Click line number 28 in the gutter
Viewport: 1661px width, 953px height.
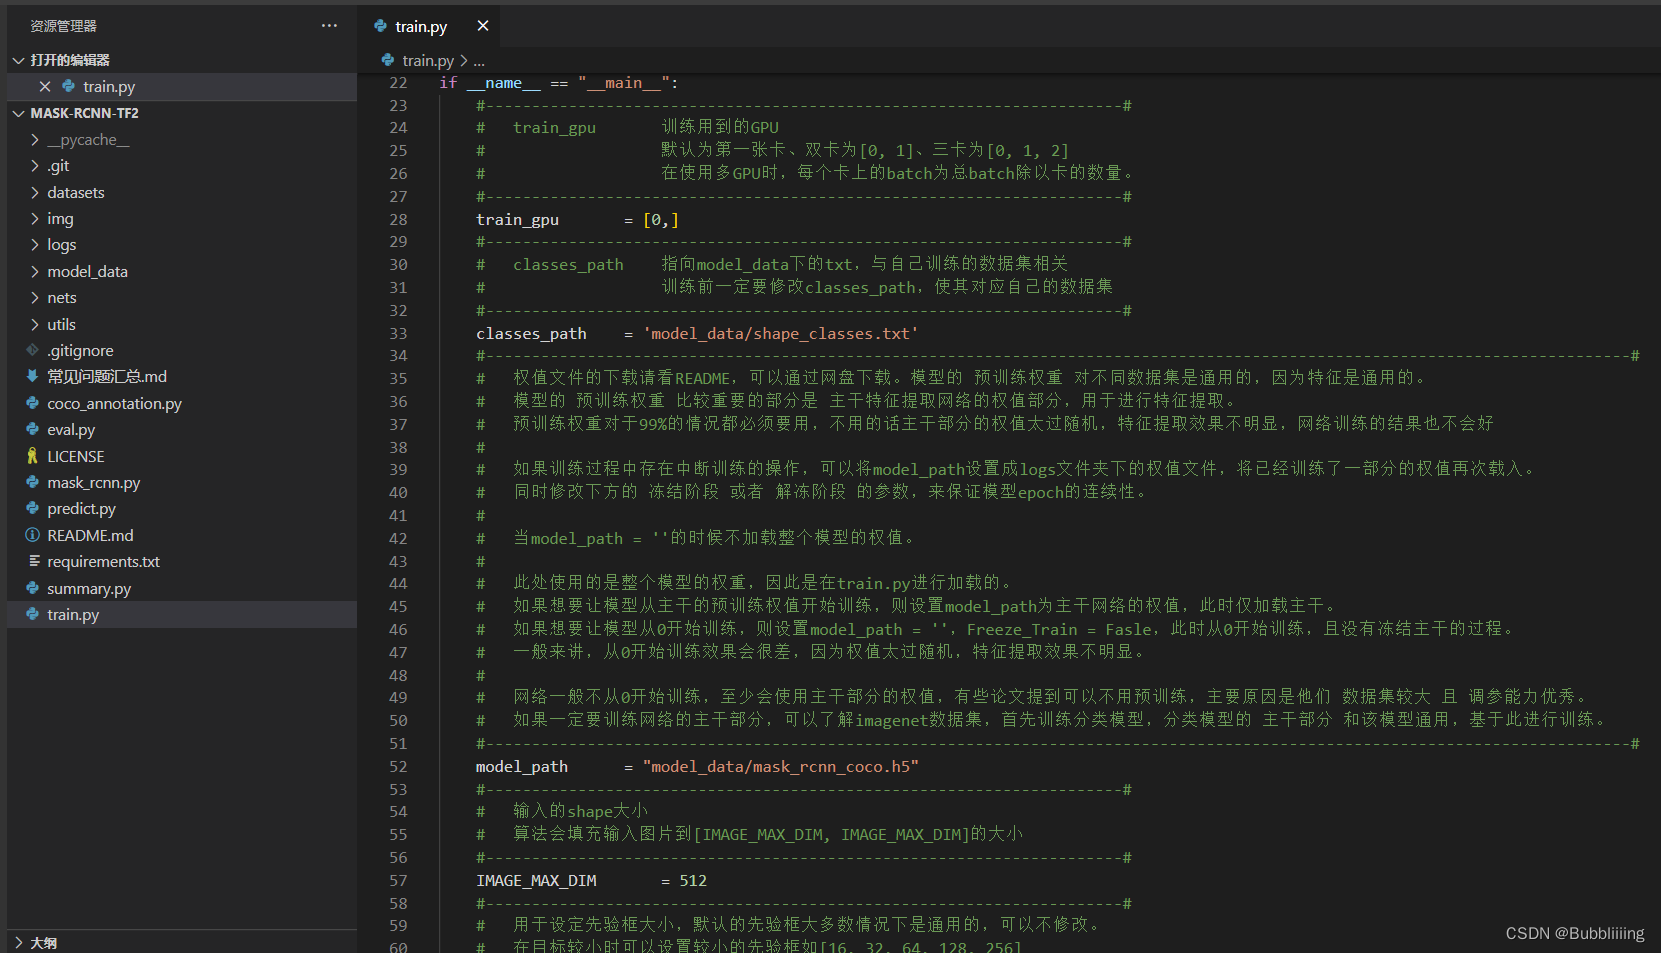point(398,220)
